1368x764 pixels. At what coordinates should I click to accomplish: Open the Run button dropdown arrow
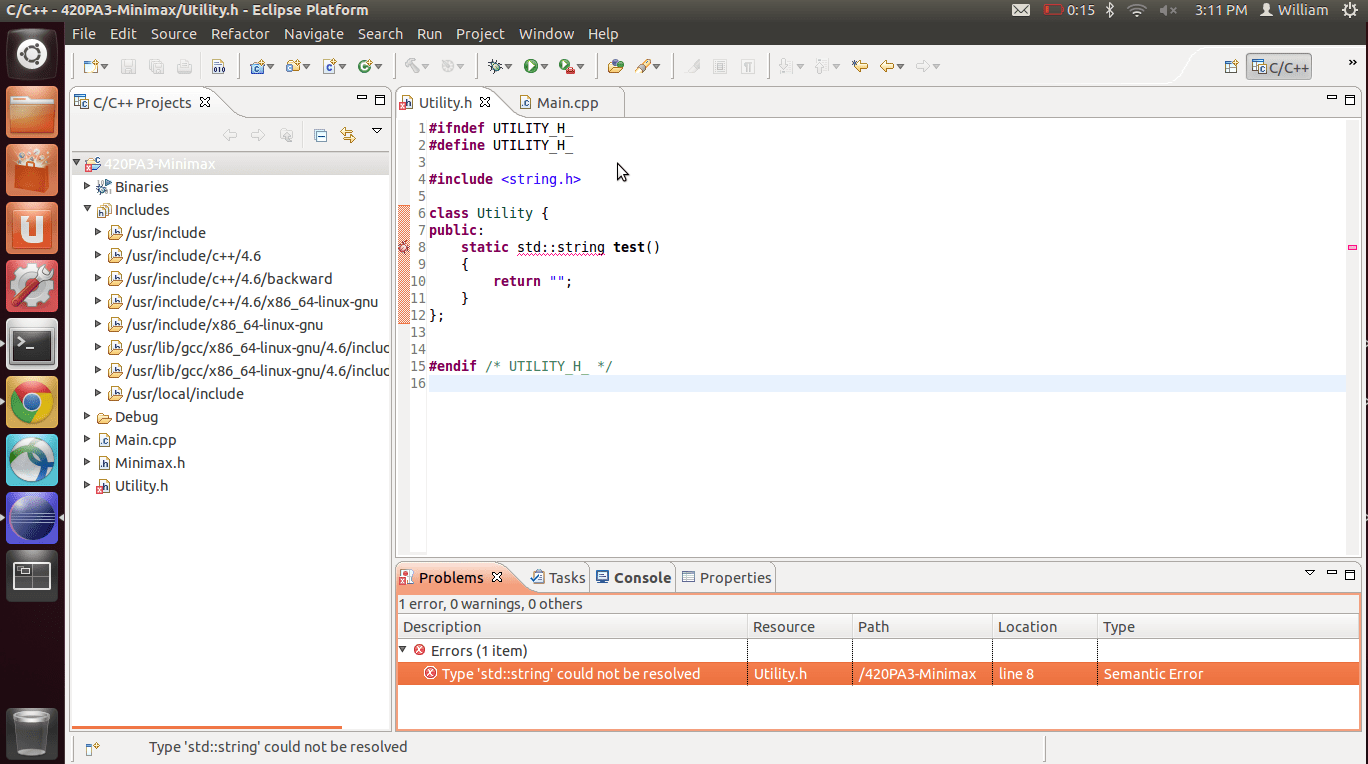(546, 65)
